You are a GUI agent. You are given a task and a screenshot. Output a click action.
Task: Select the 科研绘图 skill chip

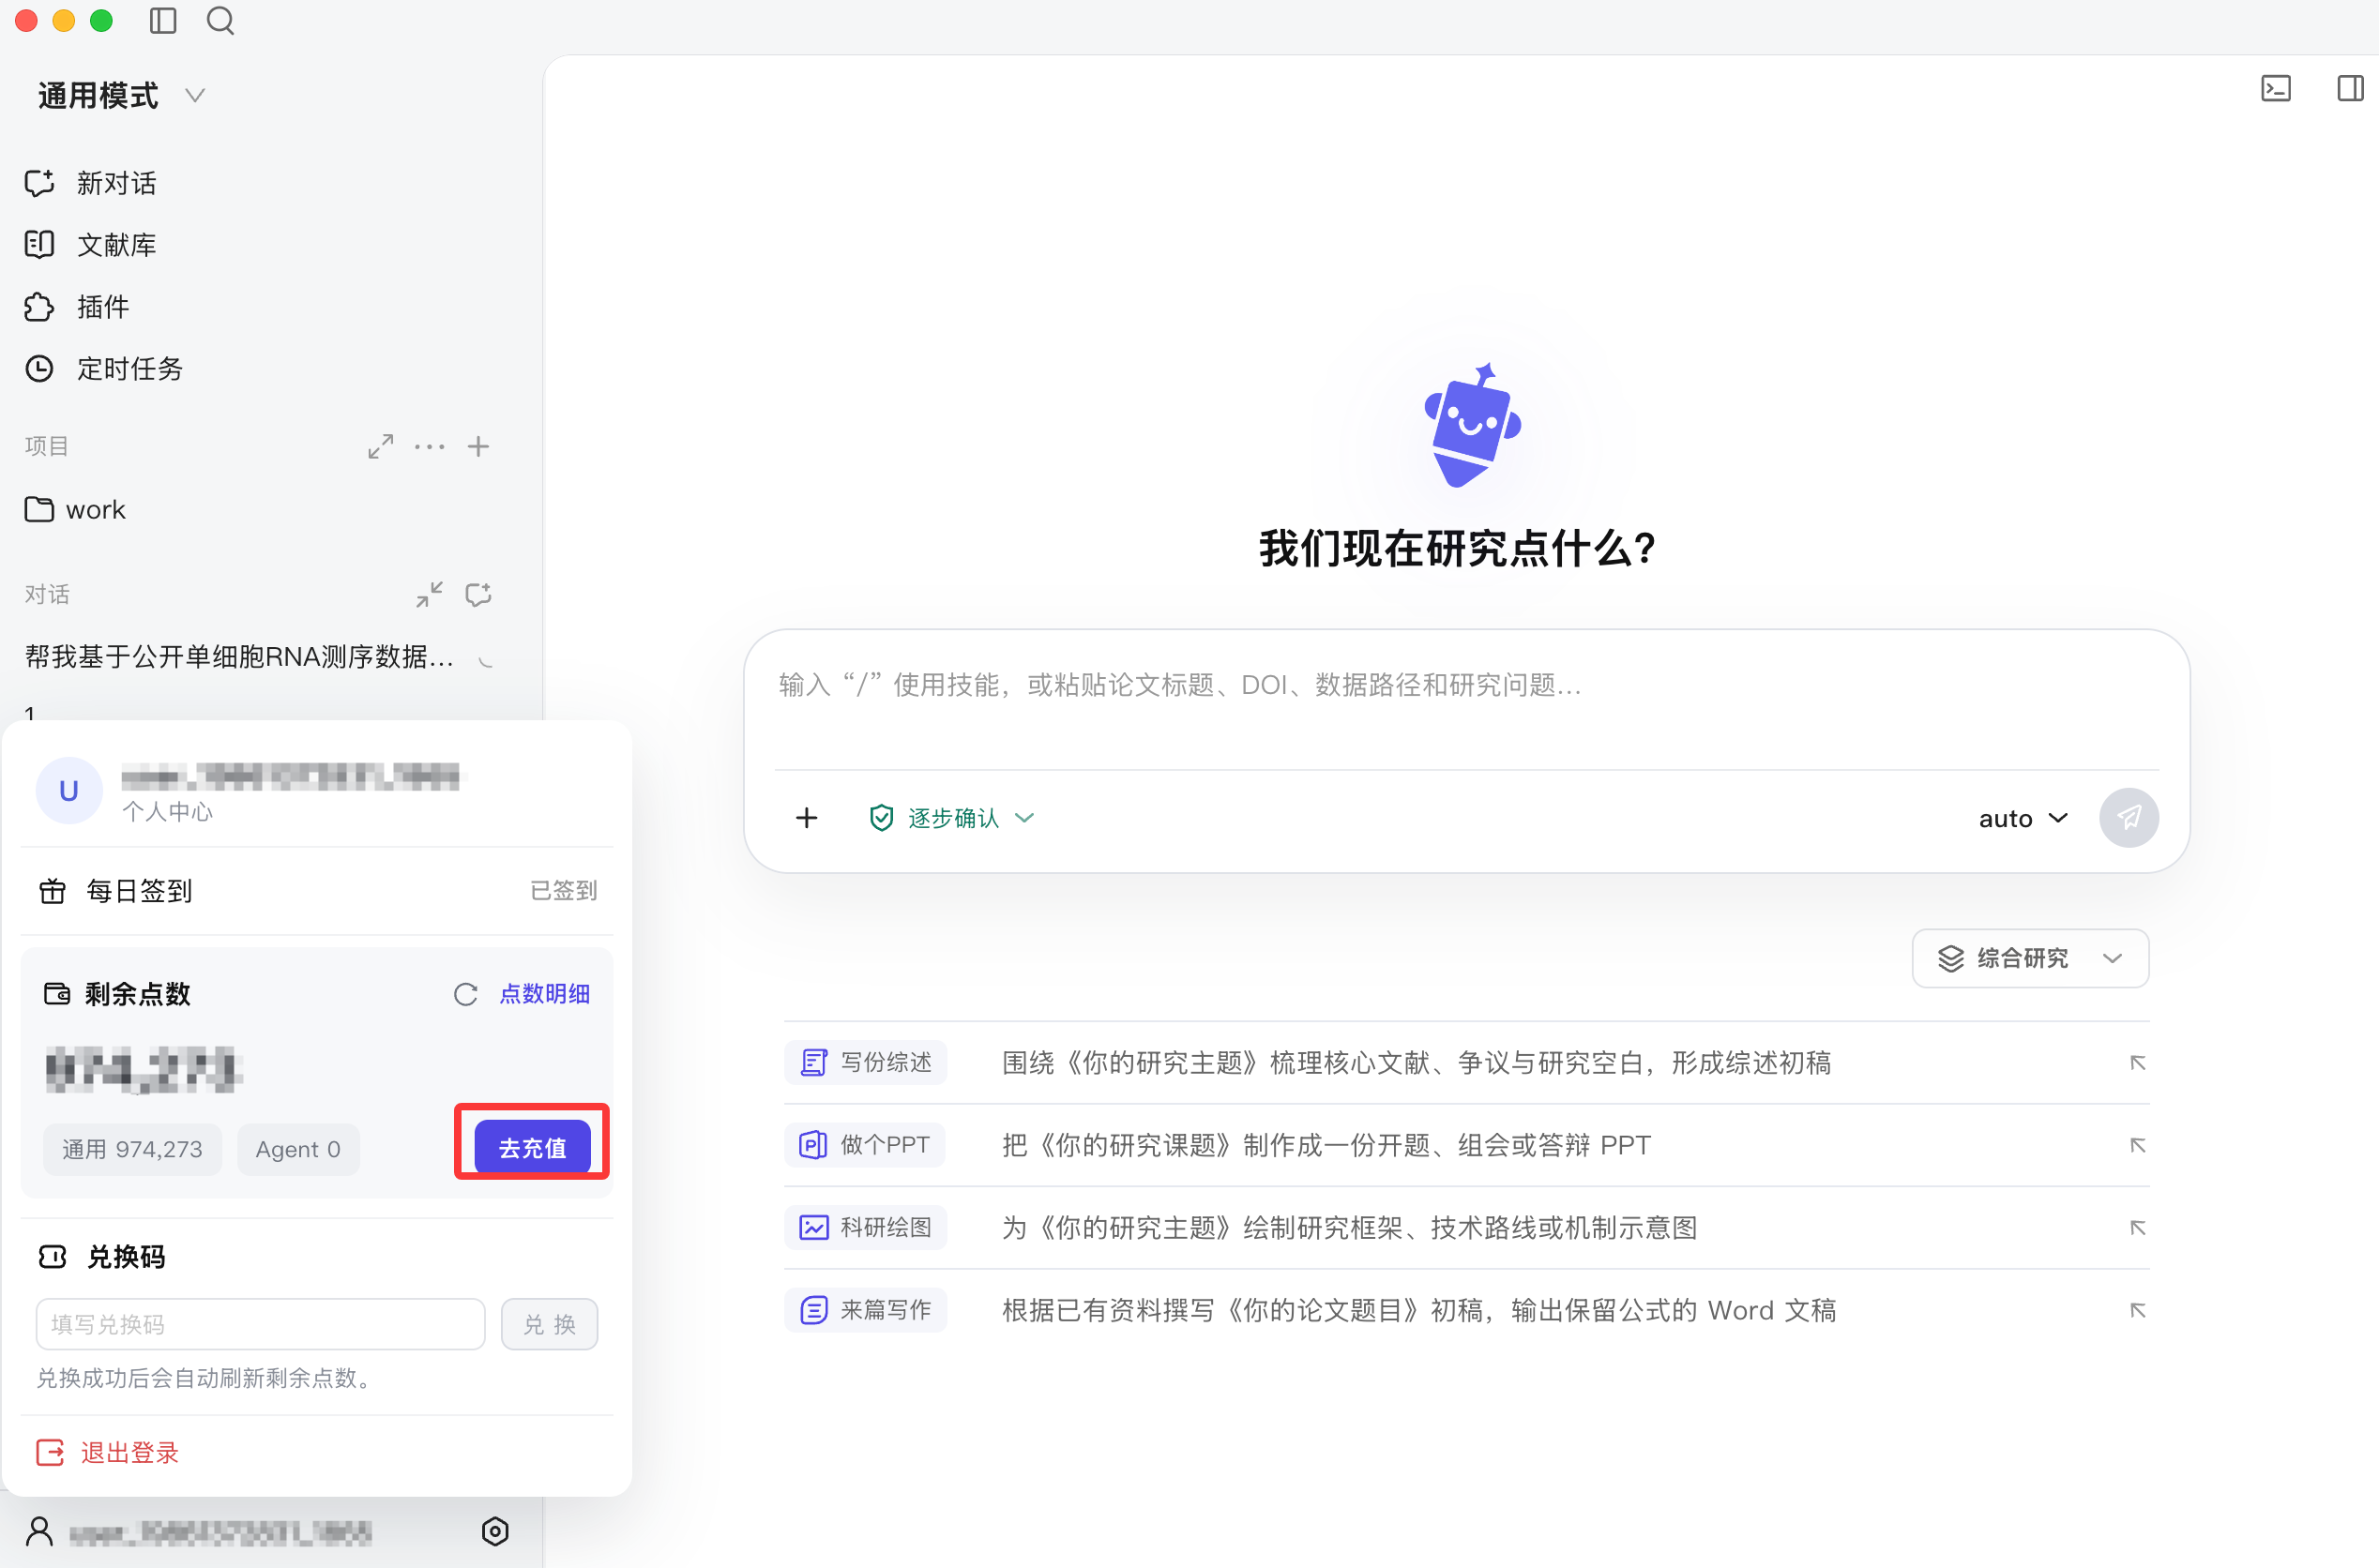(866, 1228)
